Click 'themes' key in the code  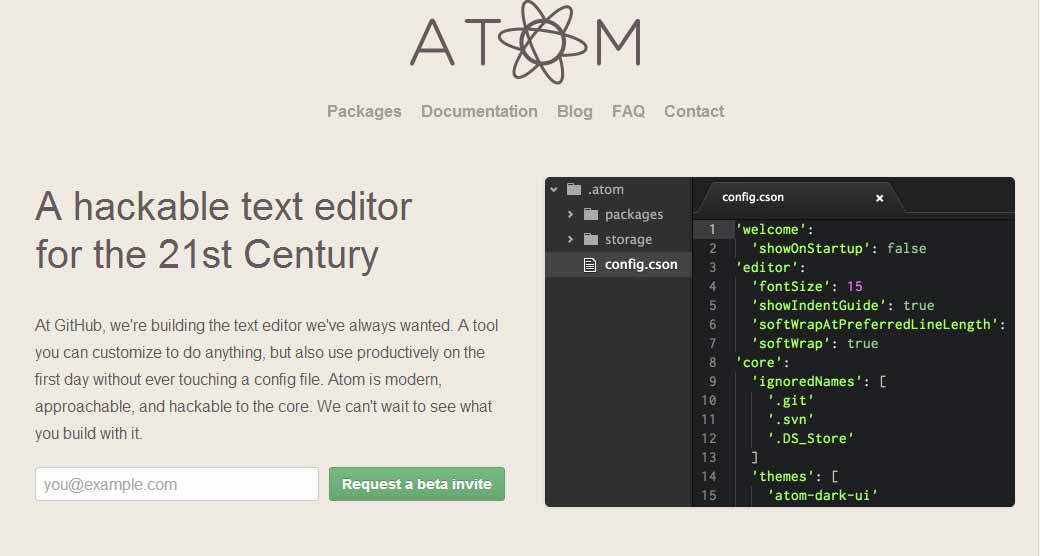(782, 476)
